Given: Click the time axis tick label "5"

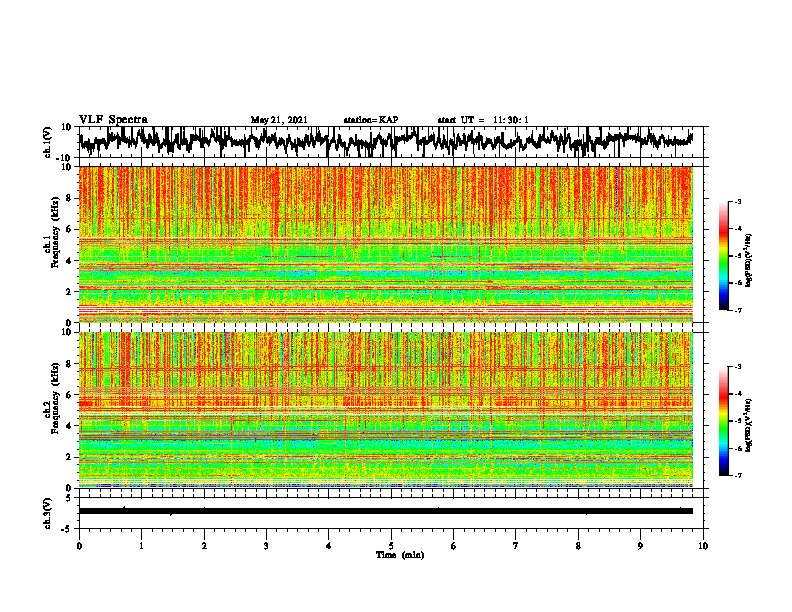Looking at the screenshot, I should point(391,546).
